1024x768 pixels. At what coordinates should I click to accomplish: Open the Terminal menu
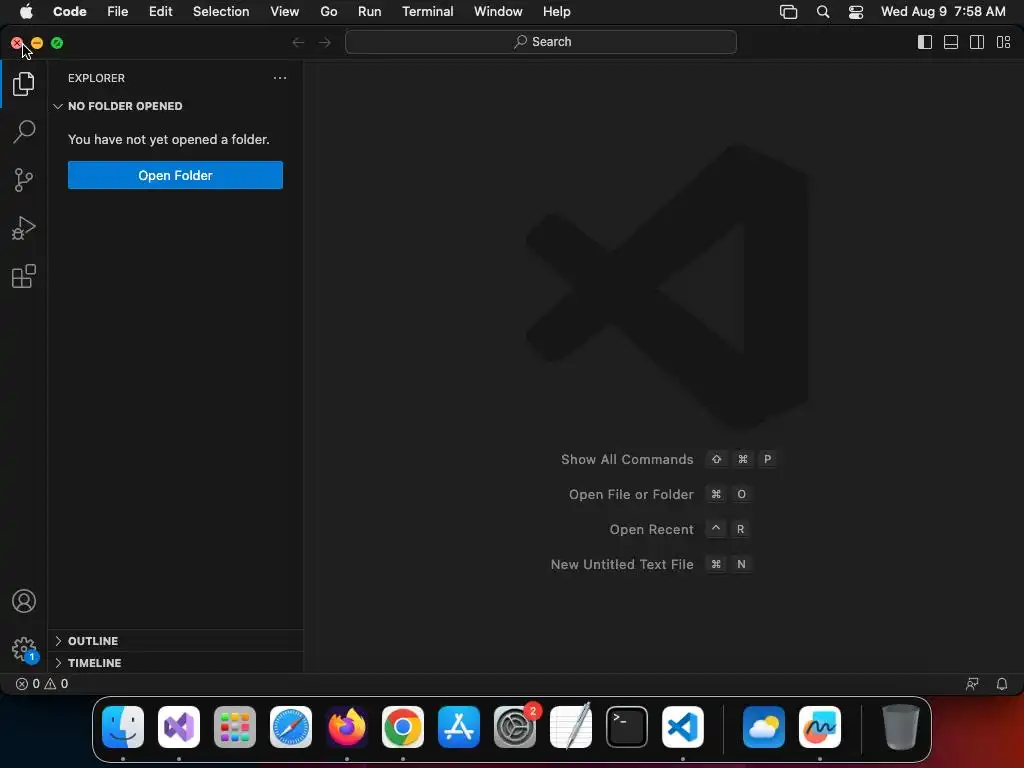pos(428,12)
